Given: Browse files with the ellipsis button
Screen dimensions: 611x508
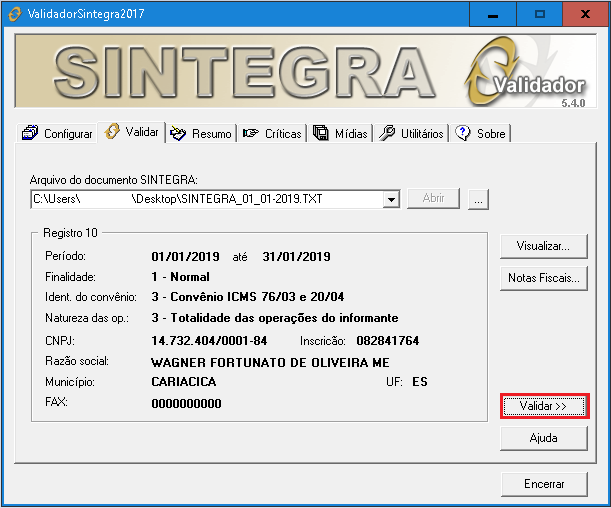Looking at the screenshot, I should (x=478, y=199).
